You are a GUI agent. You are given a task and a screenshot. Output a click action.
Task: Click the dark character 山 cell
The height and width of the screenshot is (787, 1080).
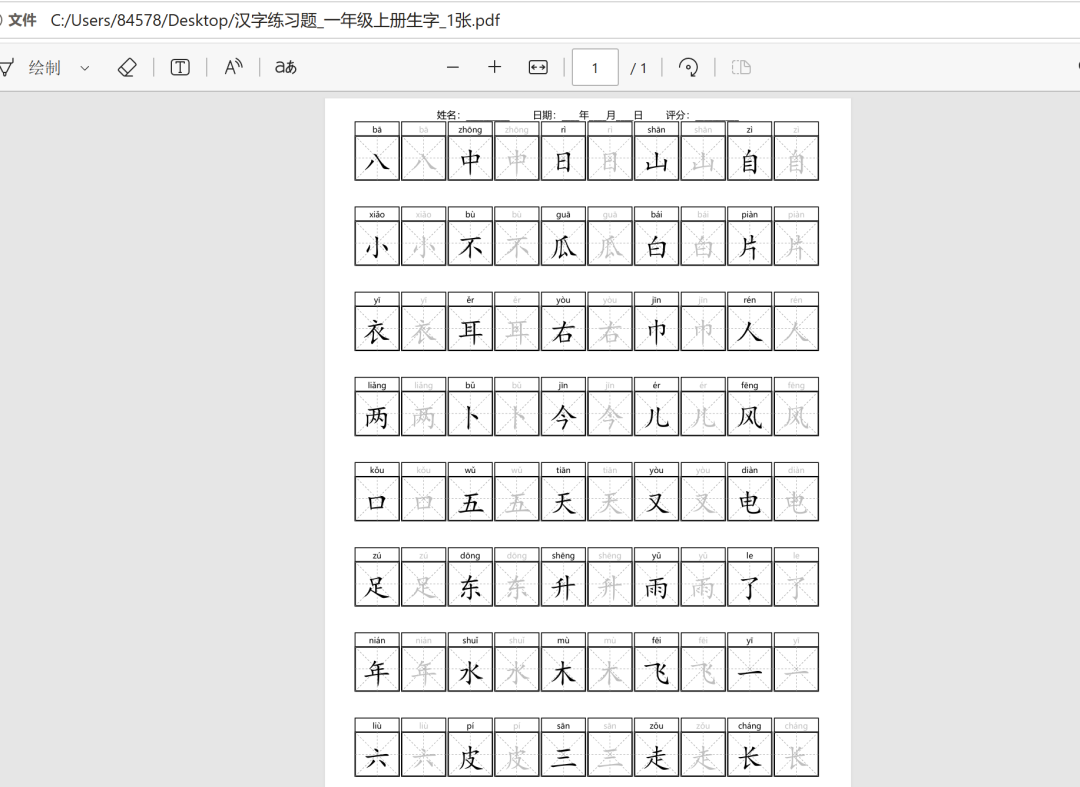pos(656,158)
